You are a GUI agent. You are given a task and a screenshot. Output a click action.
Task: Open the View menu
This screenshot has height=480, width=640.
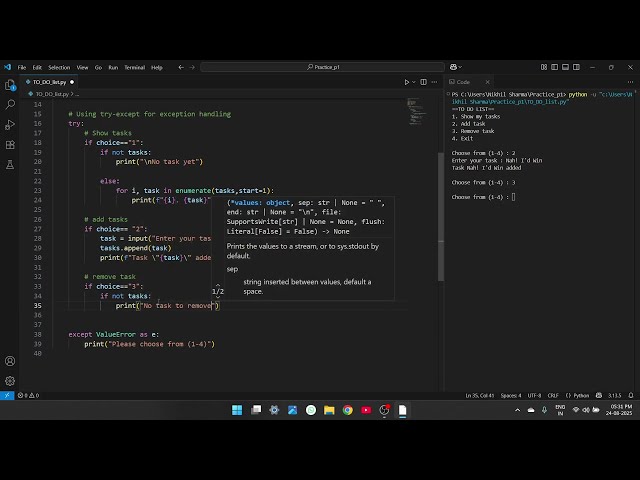[x=82, y=67]
